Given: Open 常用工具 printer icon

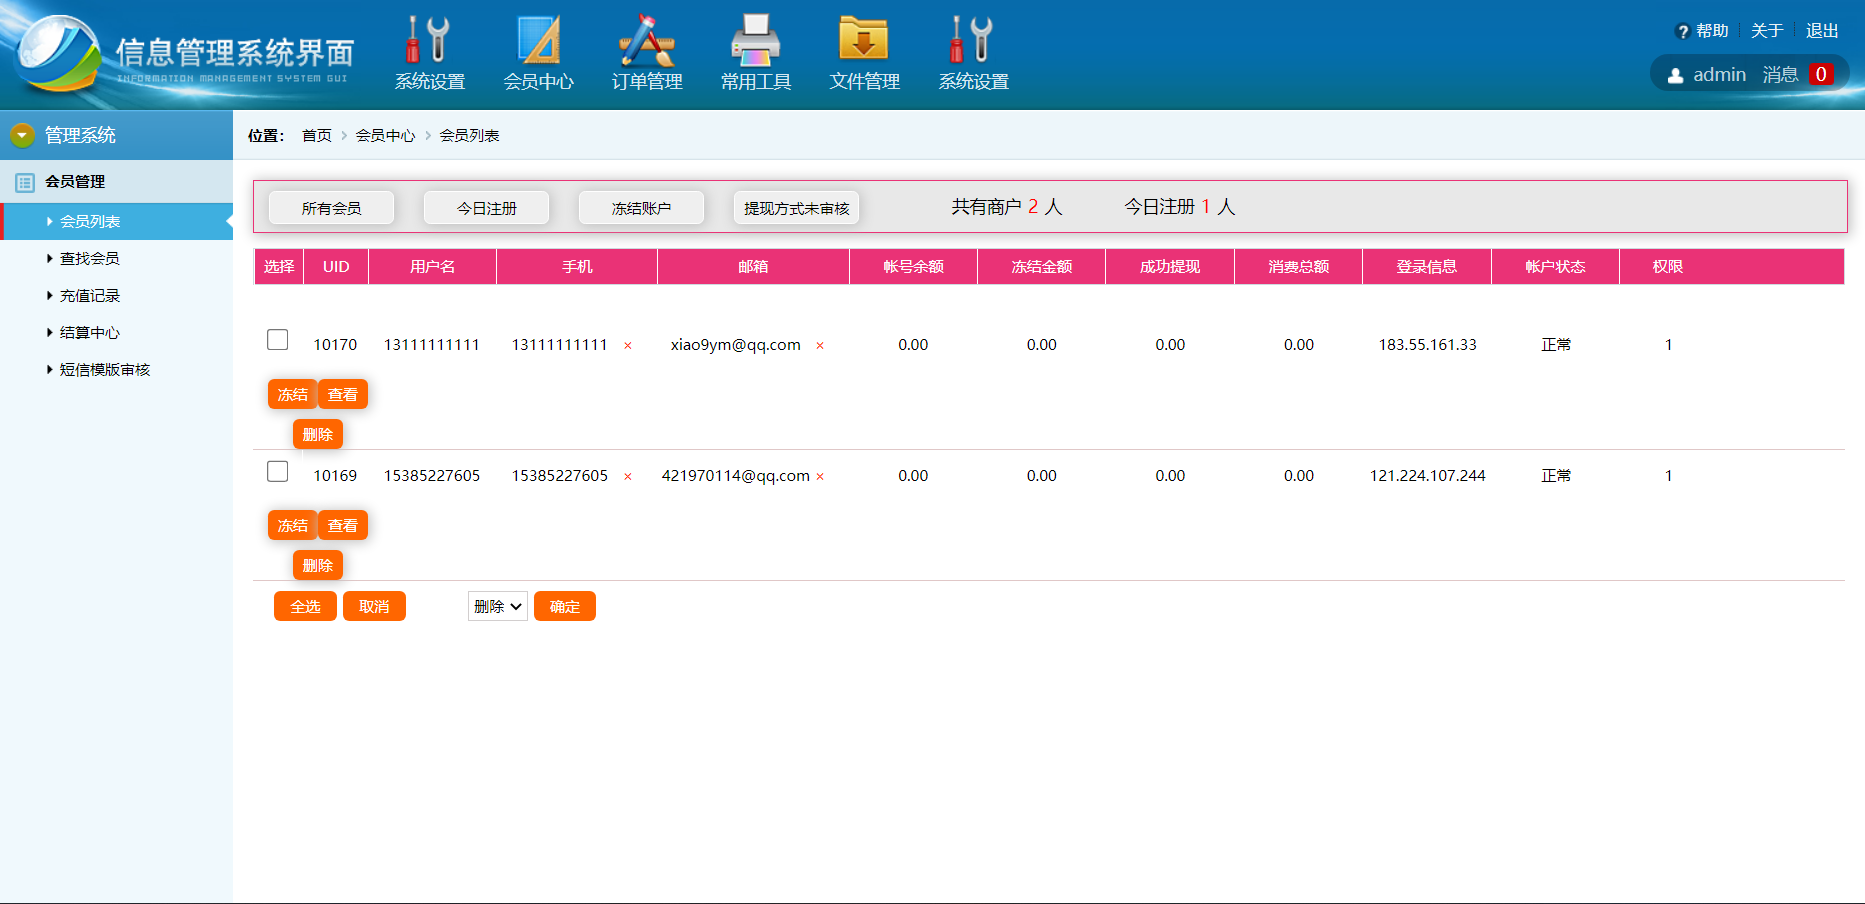Looking at the screenshot, I should pyautogui.click(x=756, y=40).
